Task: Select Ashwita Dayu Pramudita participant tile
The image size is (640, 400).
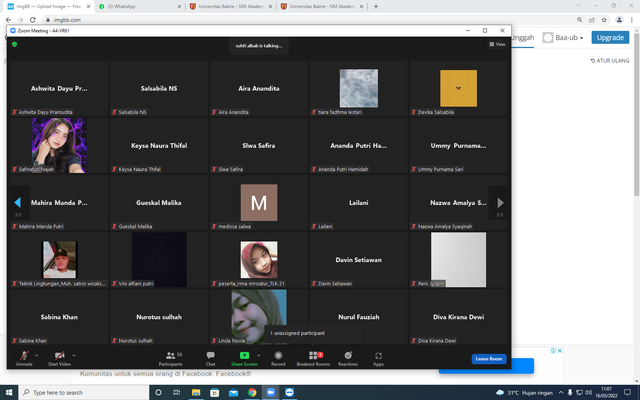Action: coord(60,88)
